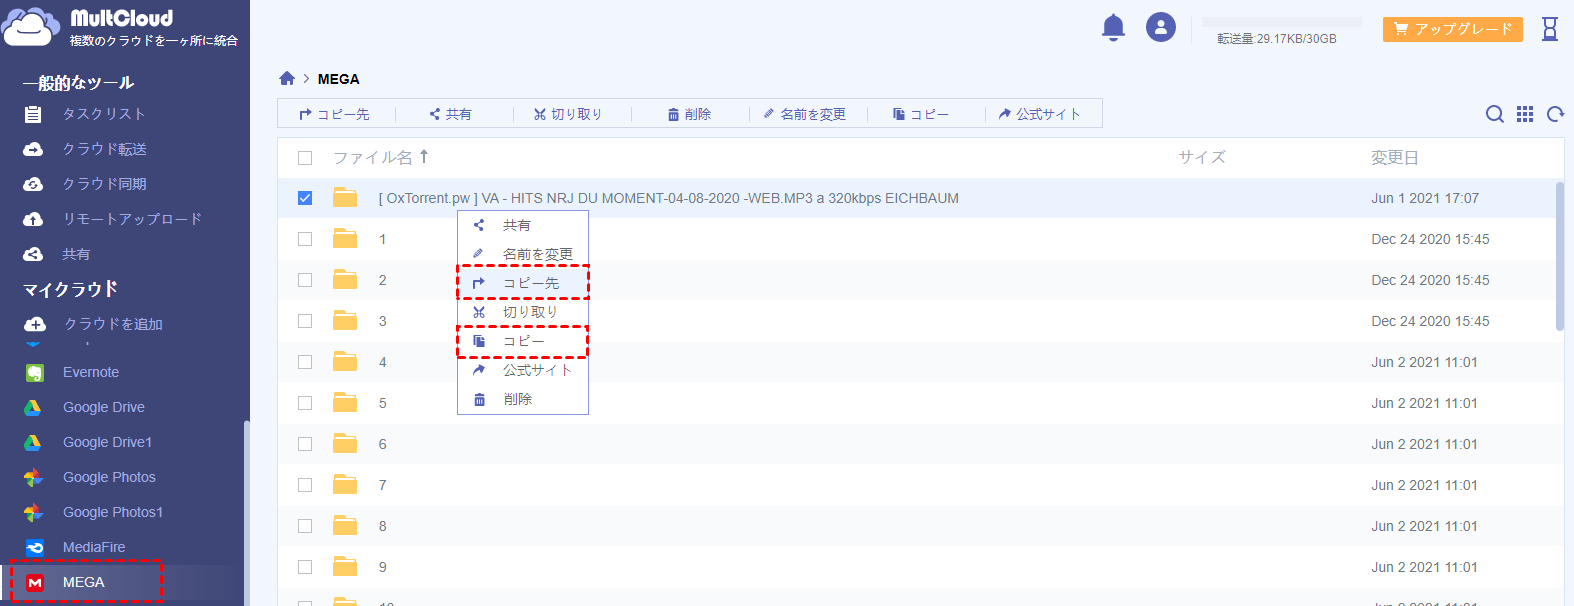The width and height of the screenshot is (1574, 606).
Task: Click the file list vertical scrollbar
Action: click(x=1560, y=256)
